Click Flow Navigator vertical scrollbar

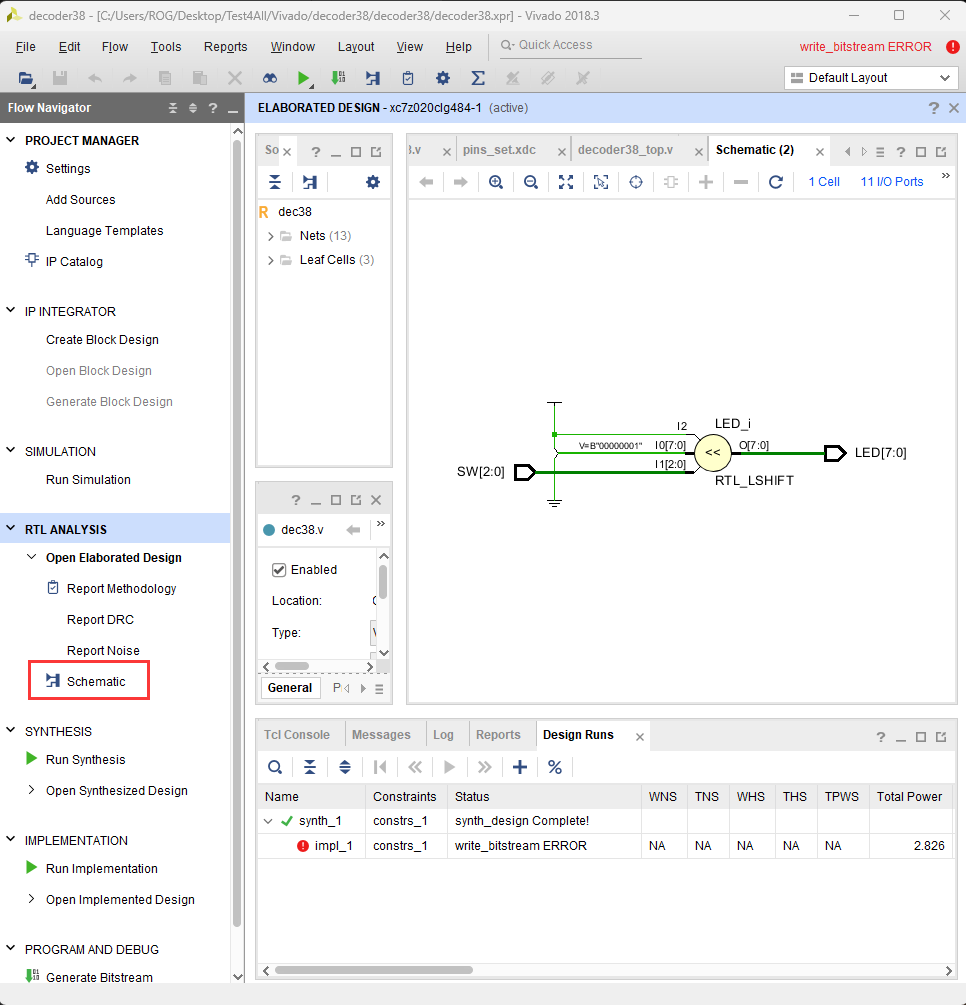(237, 532)
